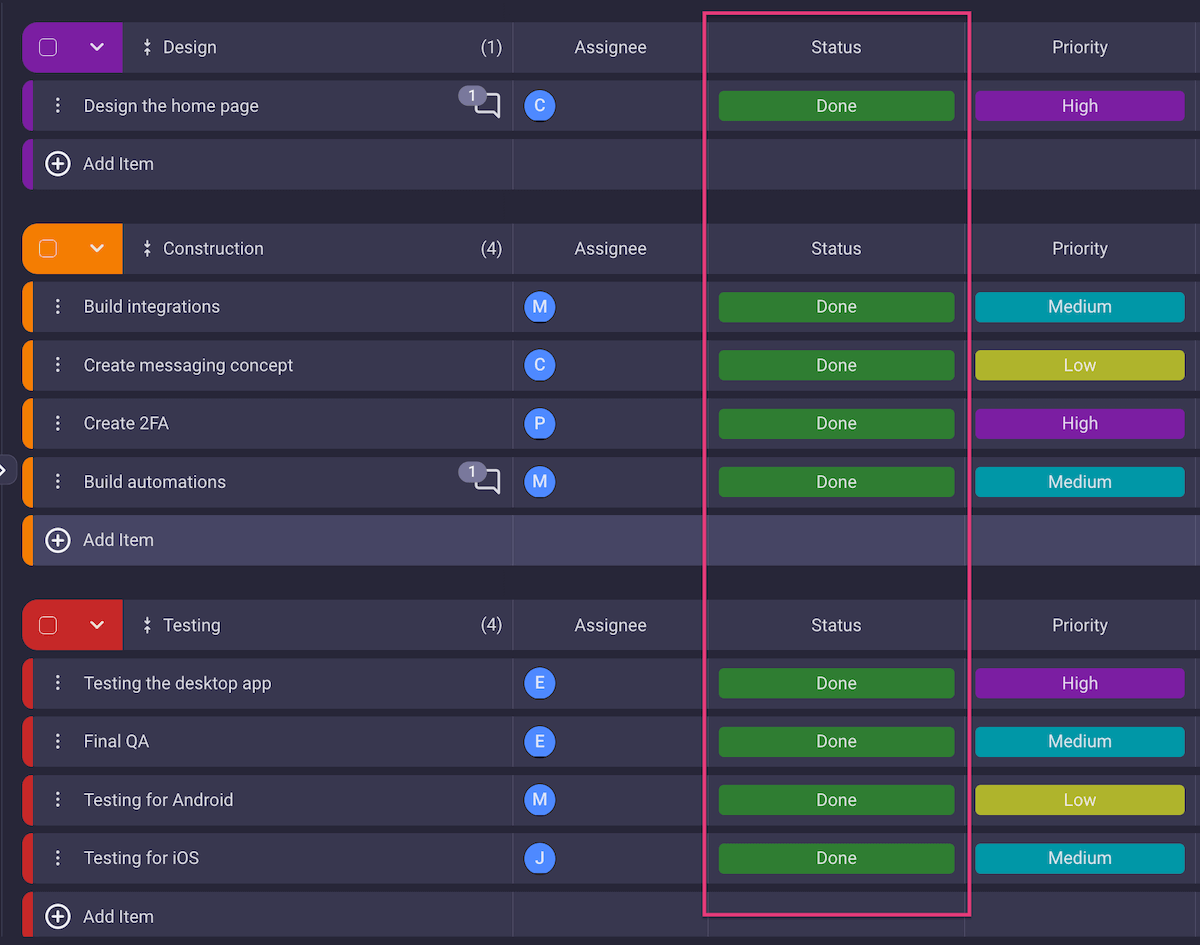Click assignee avatar J on Testing for iOS
This screenshot has width=1200, height=945.
coord(539,858)
